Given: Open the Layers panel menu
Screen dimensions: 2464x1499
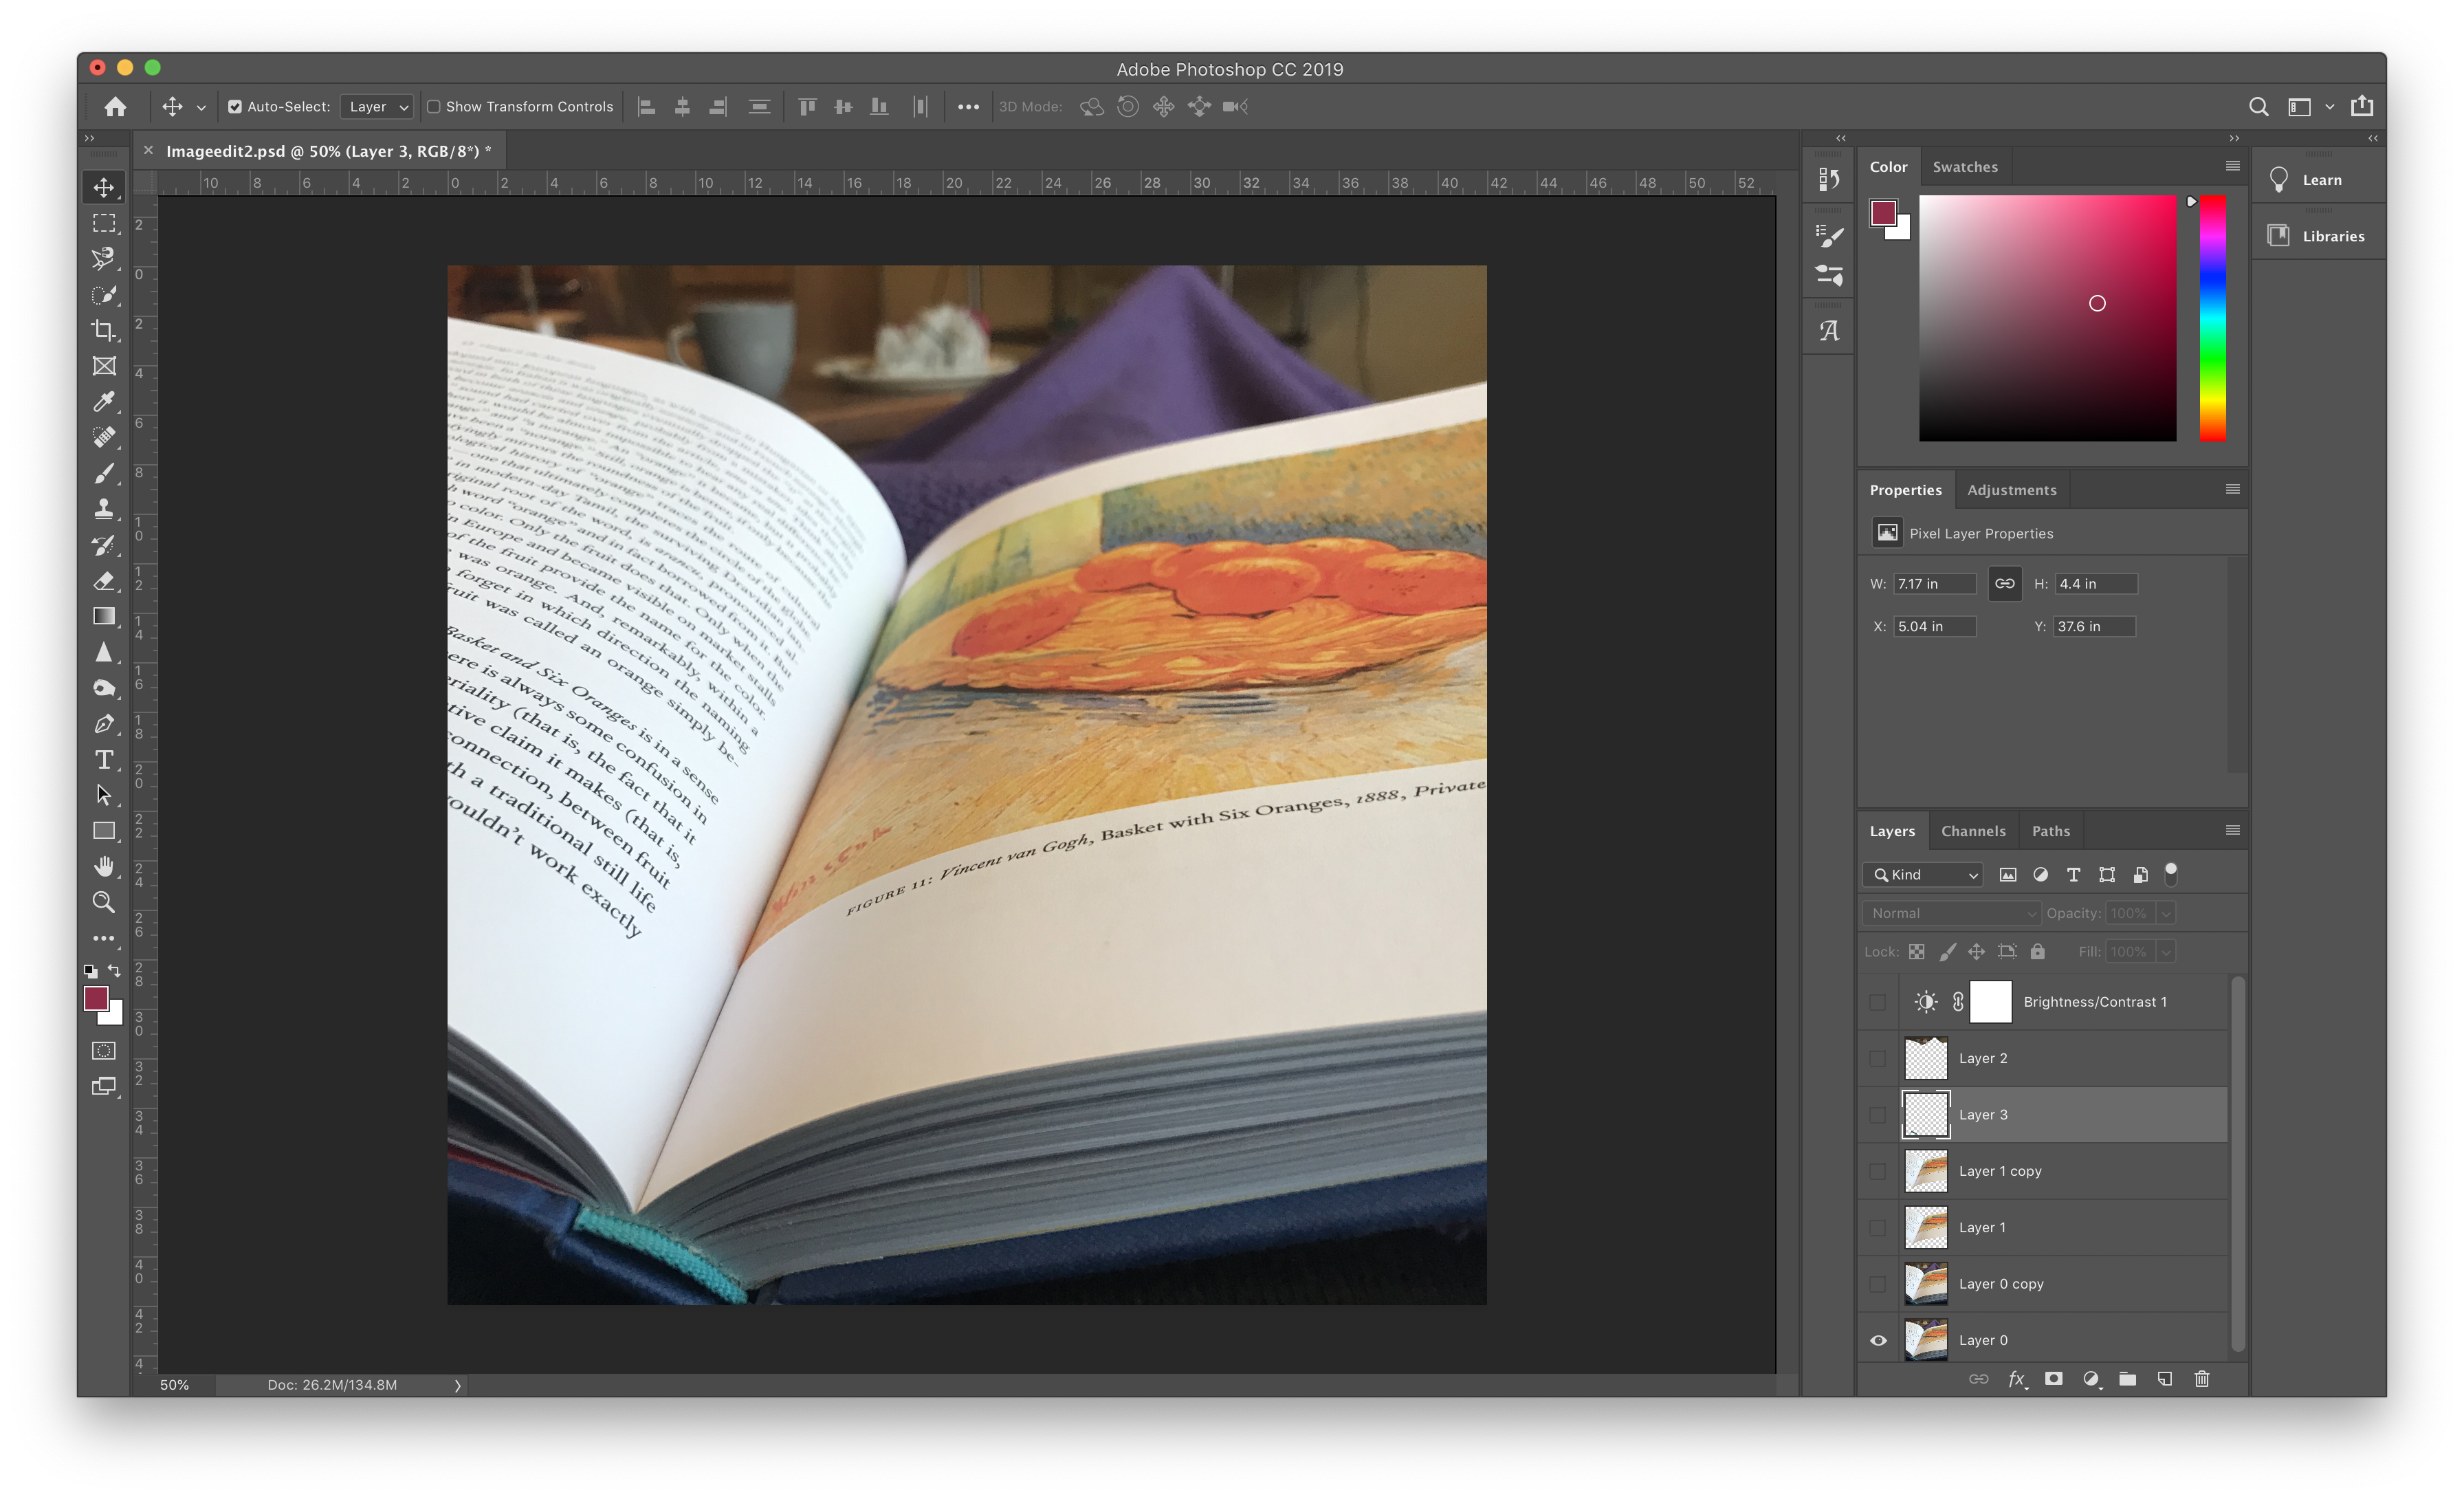Looking at the screenshot, I should pyautogui.click(x=2232, y=830).
